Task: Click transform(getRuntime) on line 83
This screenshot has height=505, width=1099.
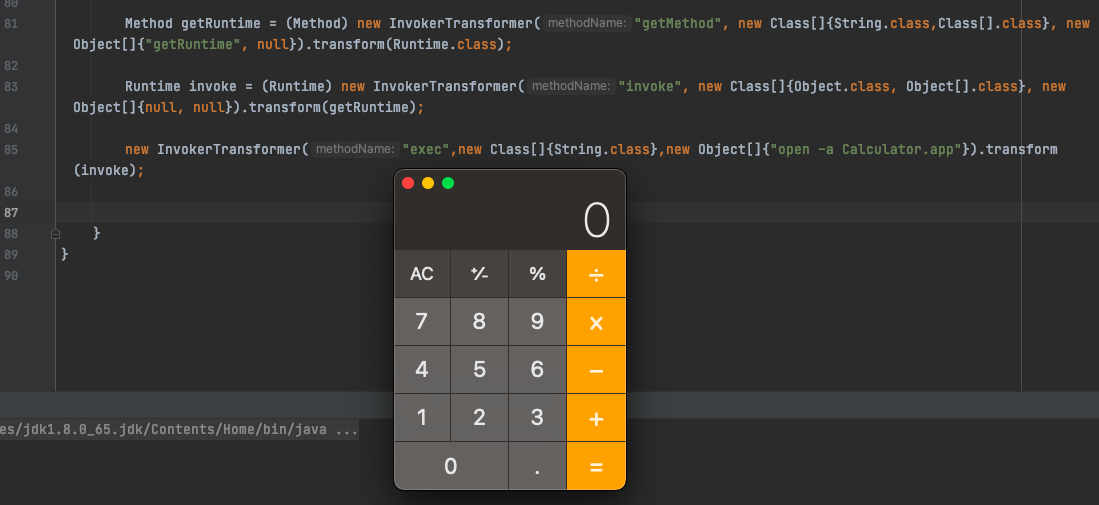Action: [x=333, y=108]
